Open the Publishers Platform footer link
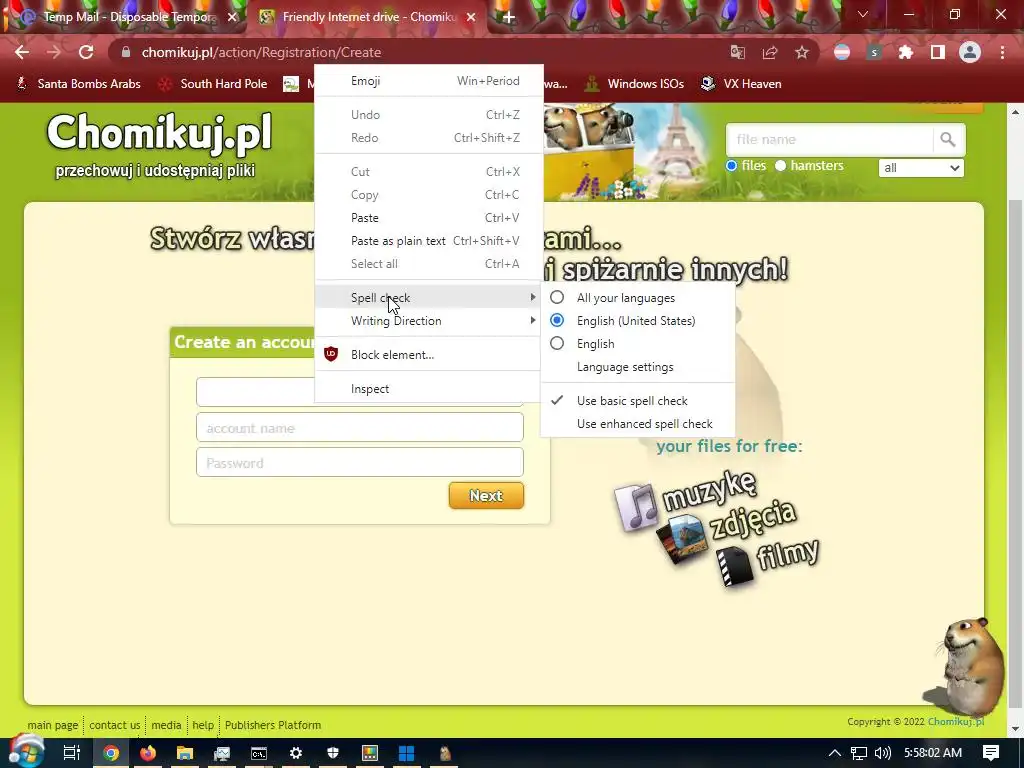 [x=273, y=725]
